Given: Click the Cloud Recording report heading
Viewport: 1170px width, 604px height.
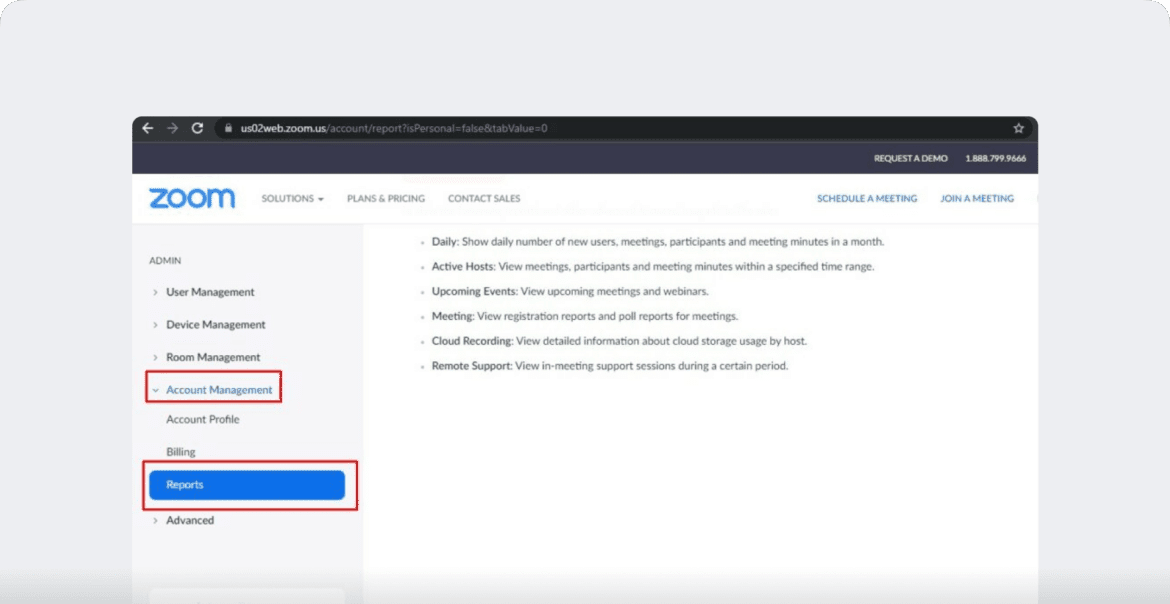Looking at the screenshot, I should click(x=473, y=341).
